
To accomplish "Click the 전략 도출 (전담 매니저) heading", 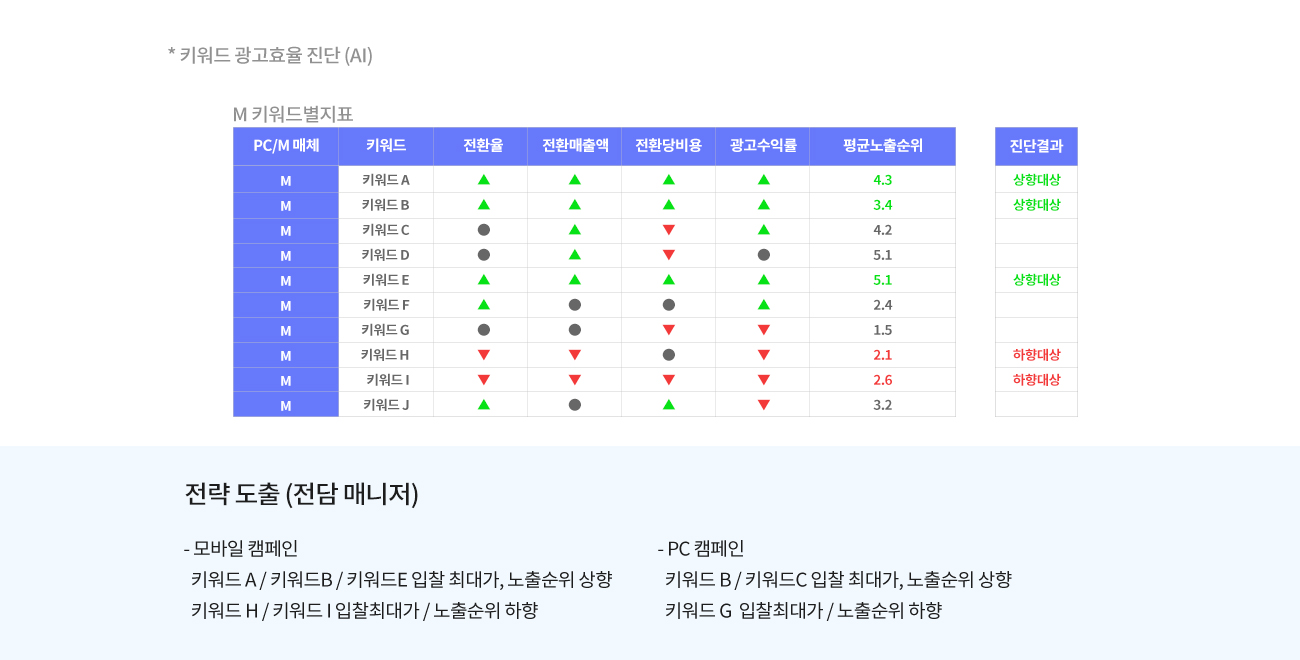I will click(301, 494).
